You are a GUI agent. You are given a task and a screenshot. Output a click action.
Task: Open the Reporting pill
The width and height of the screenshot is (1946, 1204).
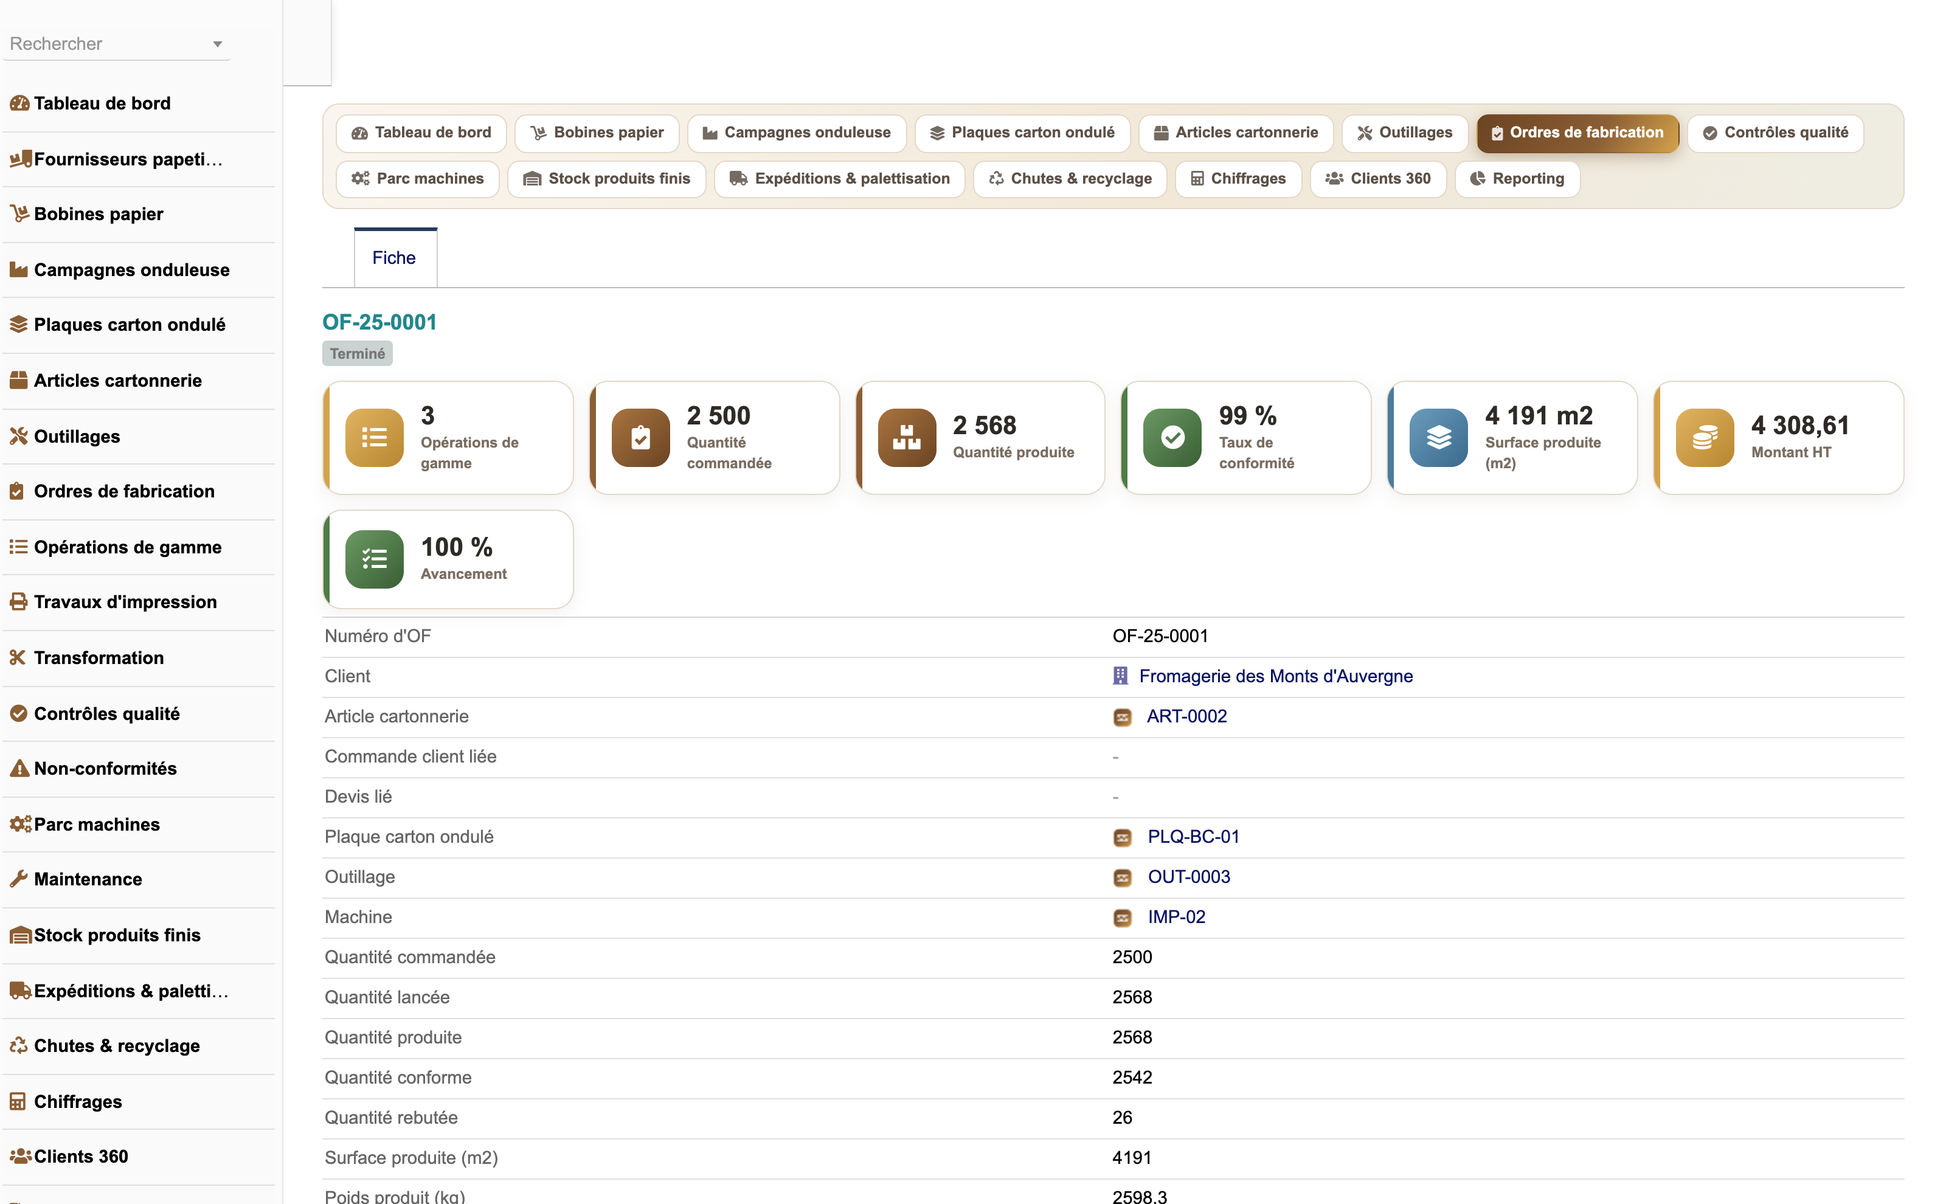(1517, 179)
